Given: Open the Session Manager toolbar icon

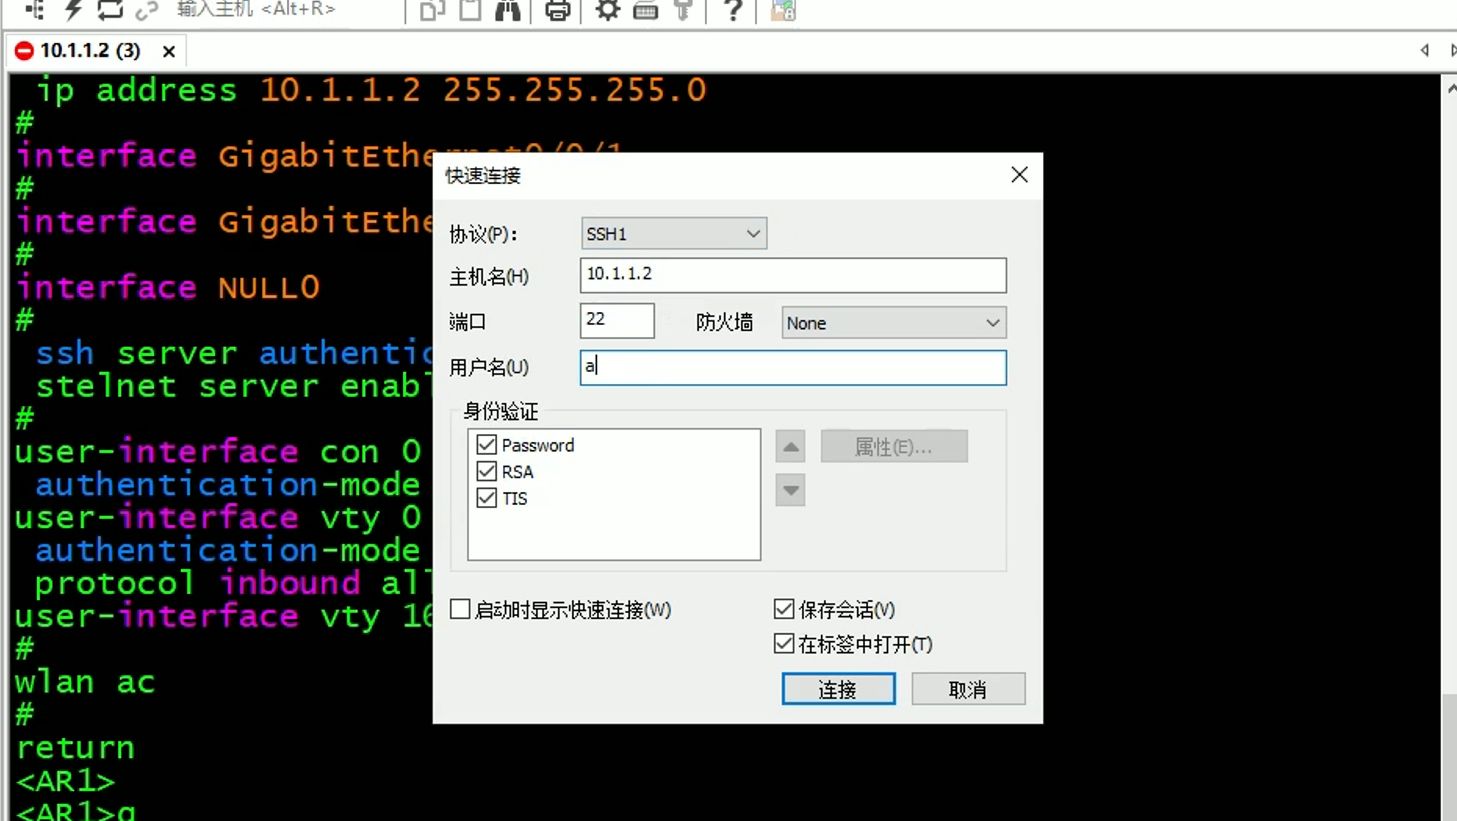Looking at the screenshot, I should click(x=35, y=10).
